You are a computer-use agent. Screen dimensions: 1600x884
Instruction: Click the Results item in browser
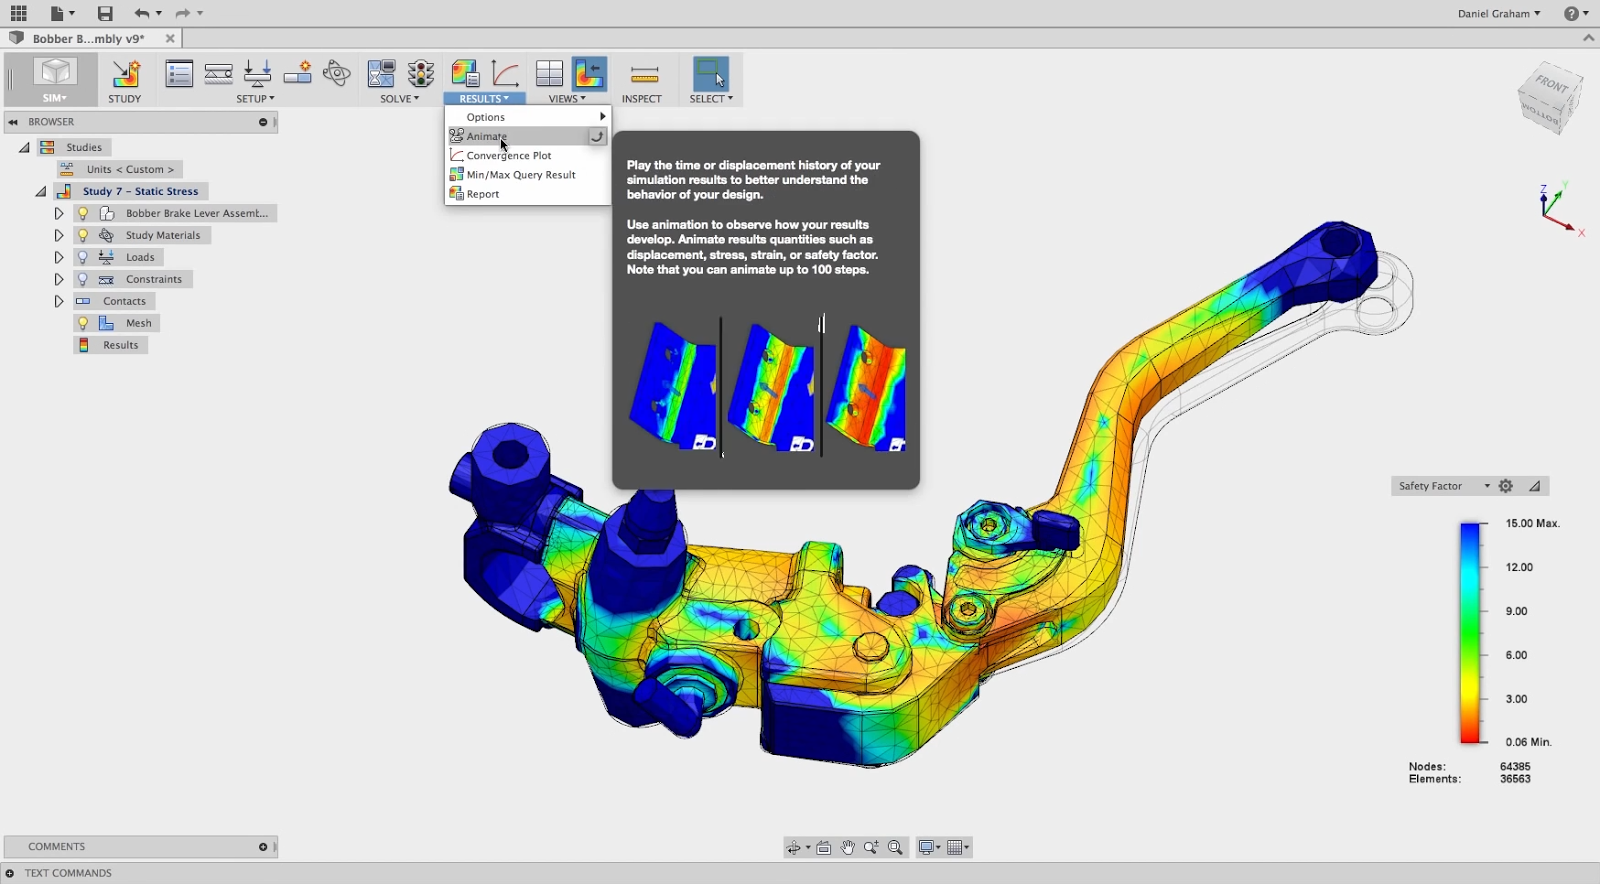tap(120, 345)
